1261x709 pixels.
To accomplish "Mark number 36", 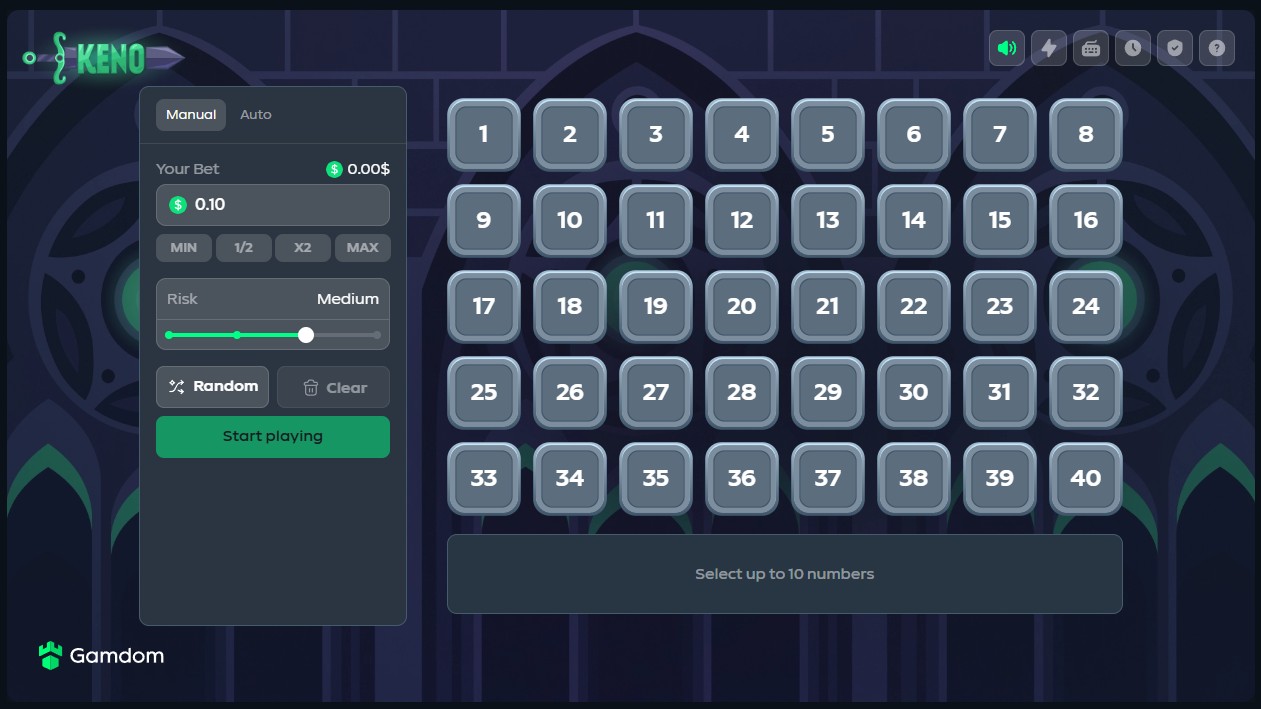I will tap(742, 479).
